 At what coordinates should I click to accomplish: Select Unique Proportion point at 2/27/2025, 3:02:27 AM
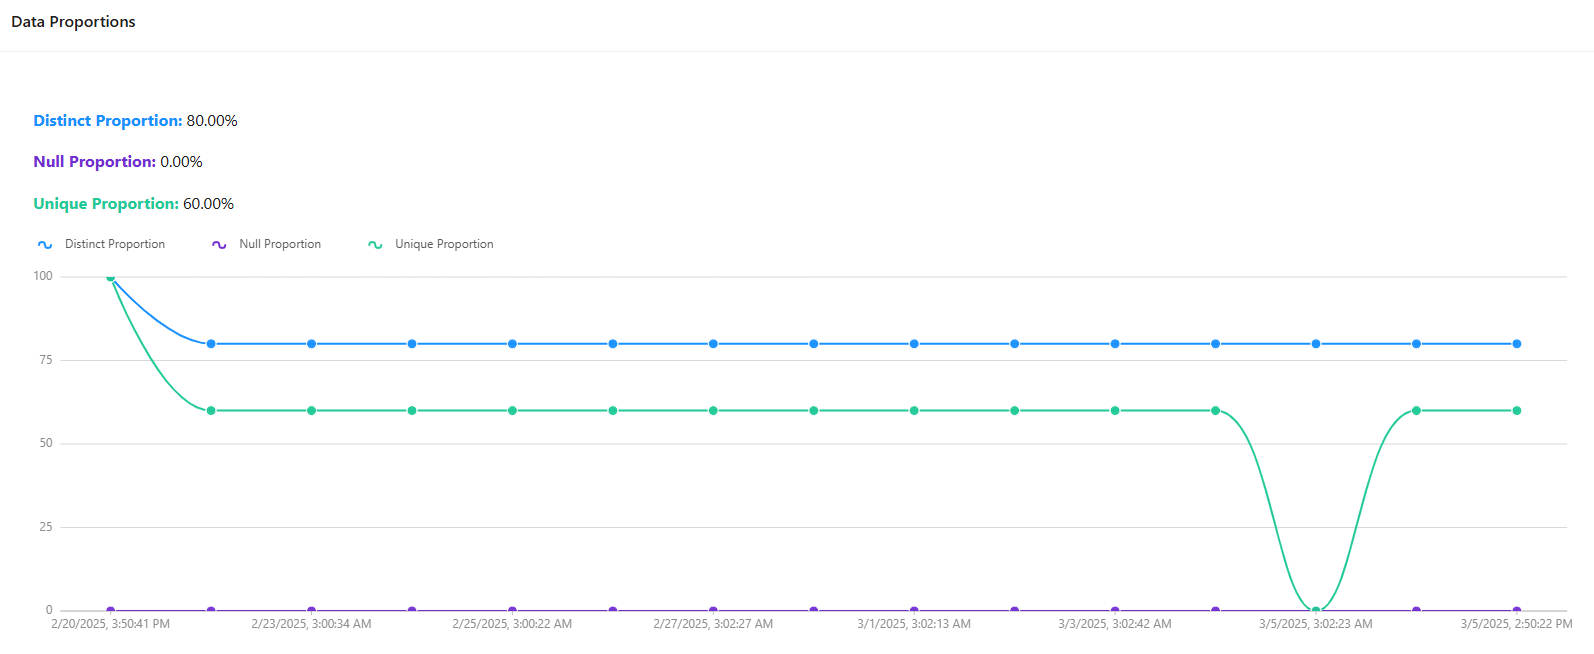point(713,411)
